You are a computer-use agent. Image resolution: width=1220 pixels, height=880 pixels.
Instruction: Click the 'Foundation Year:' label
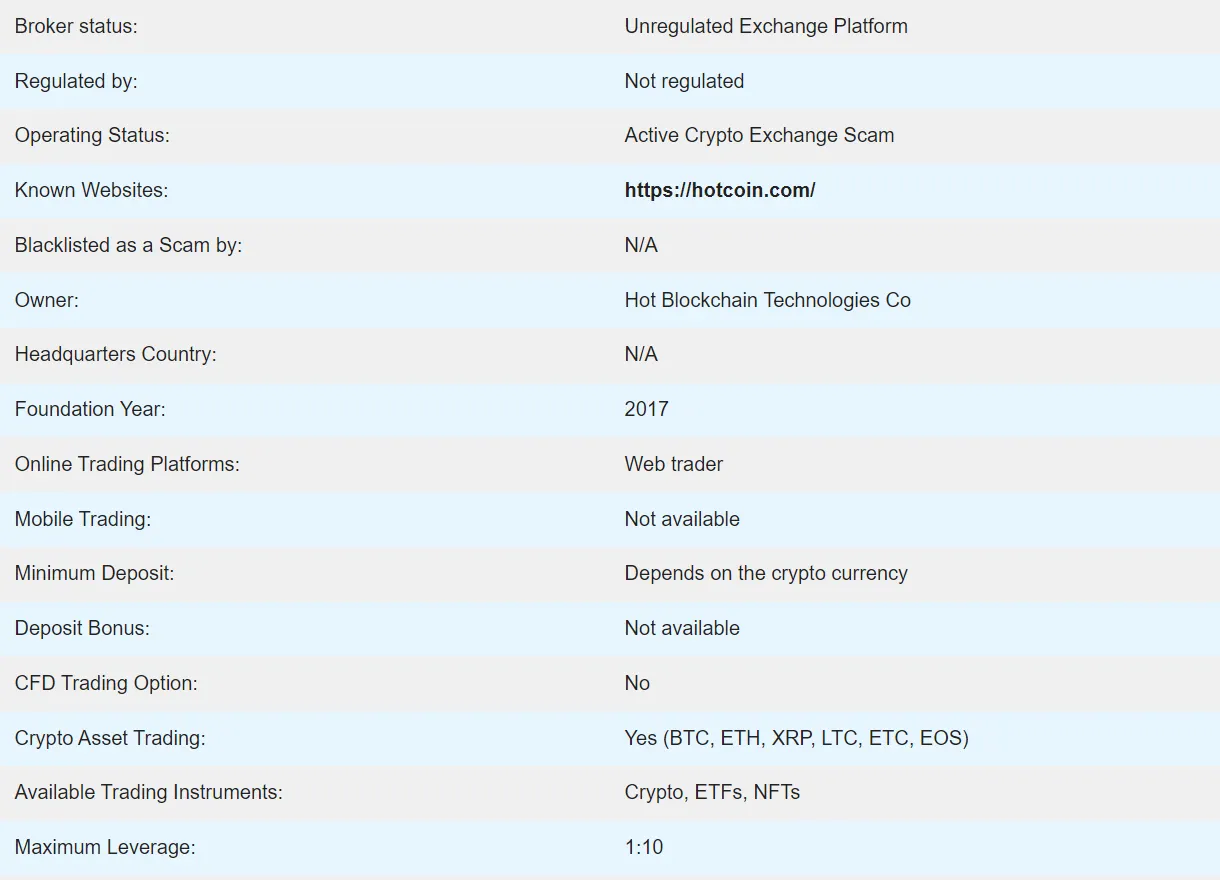[x=90, y=409]
